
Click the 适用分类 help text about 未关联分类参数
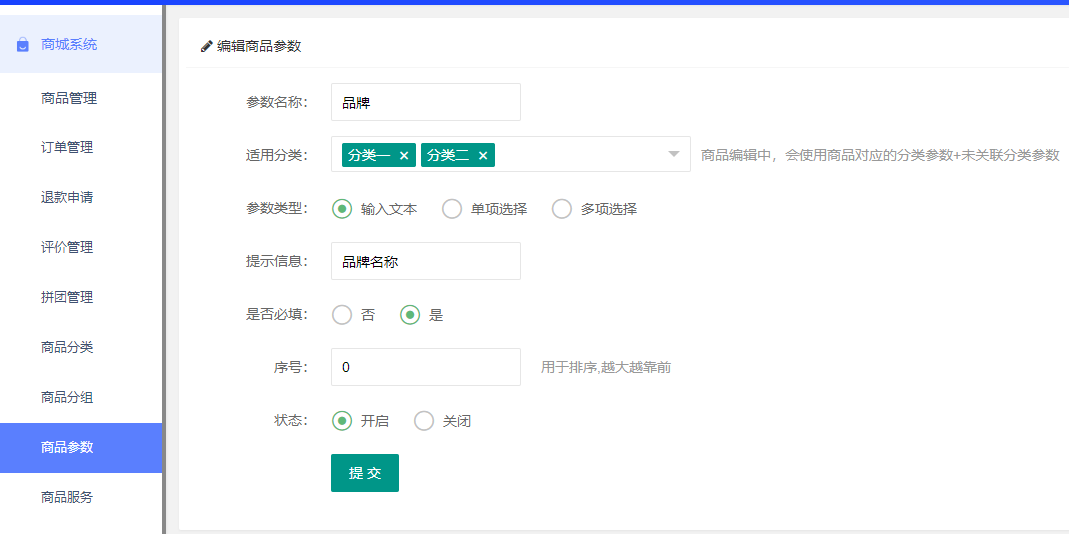[x=880, y=155]
